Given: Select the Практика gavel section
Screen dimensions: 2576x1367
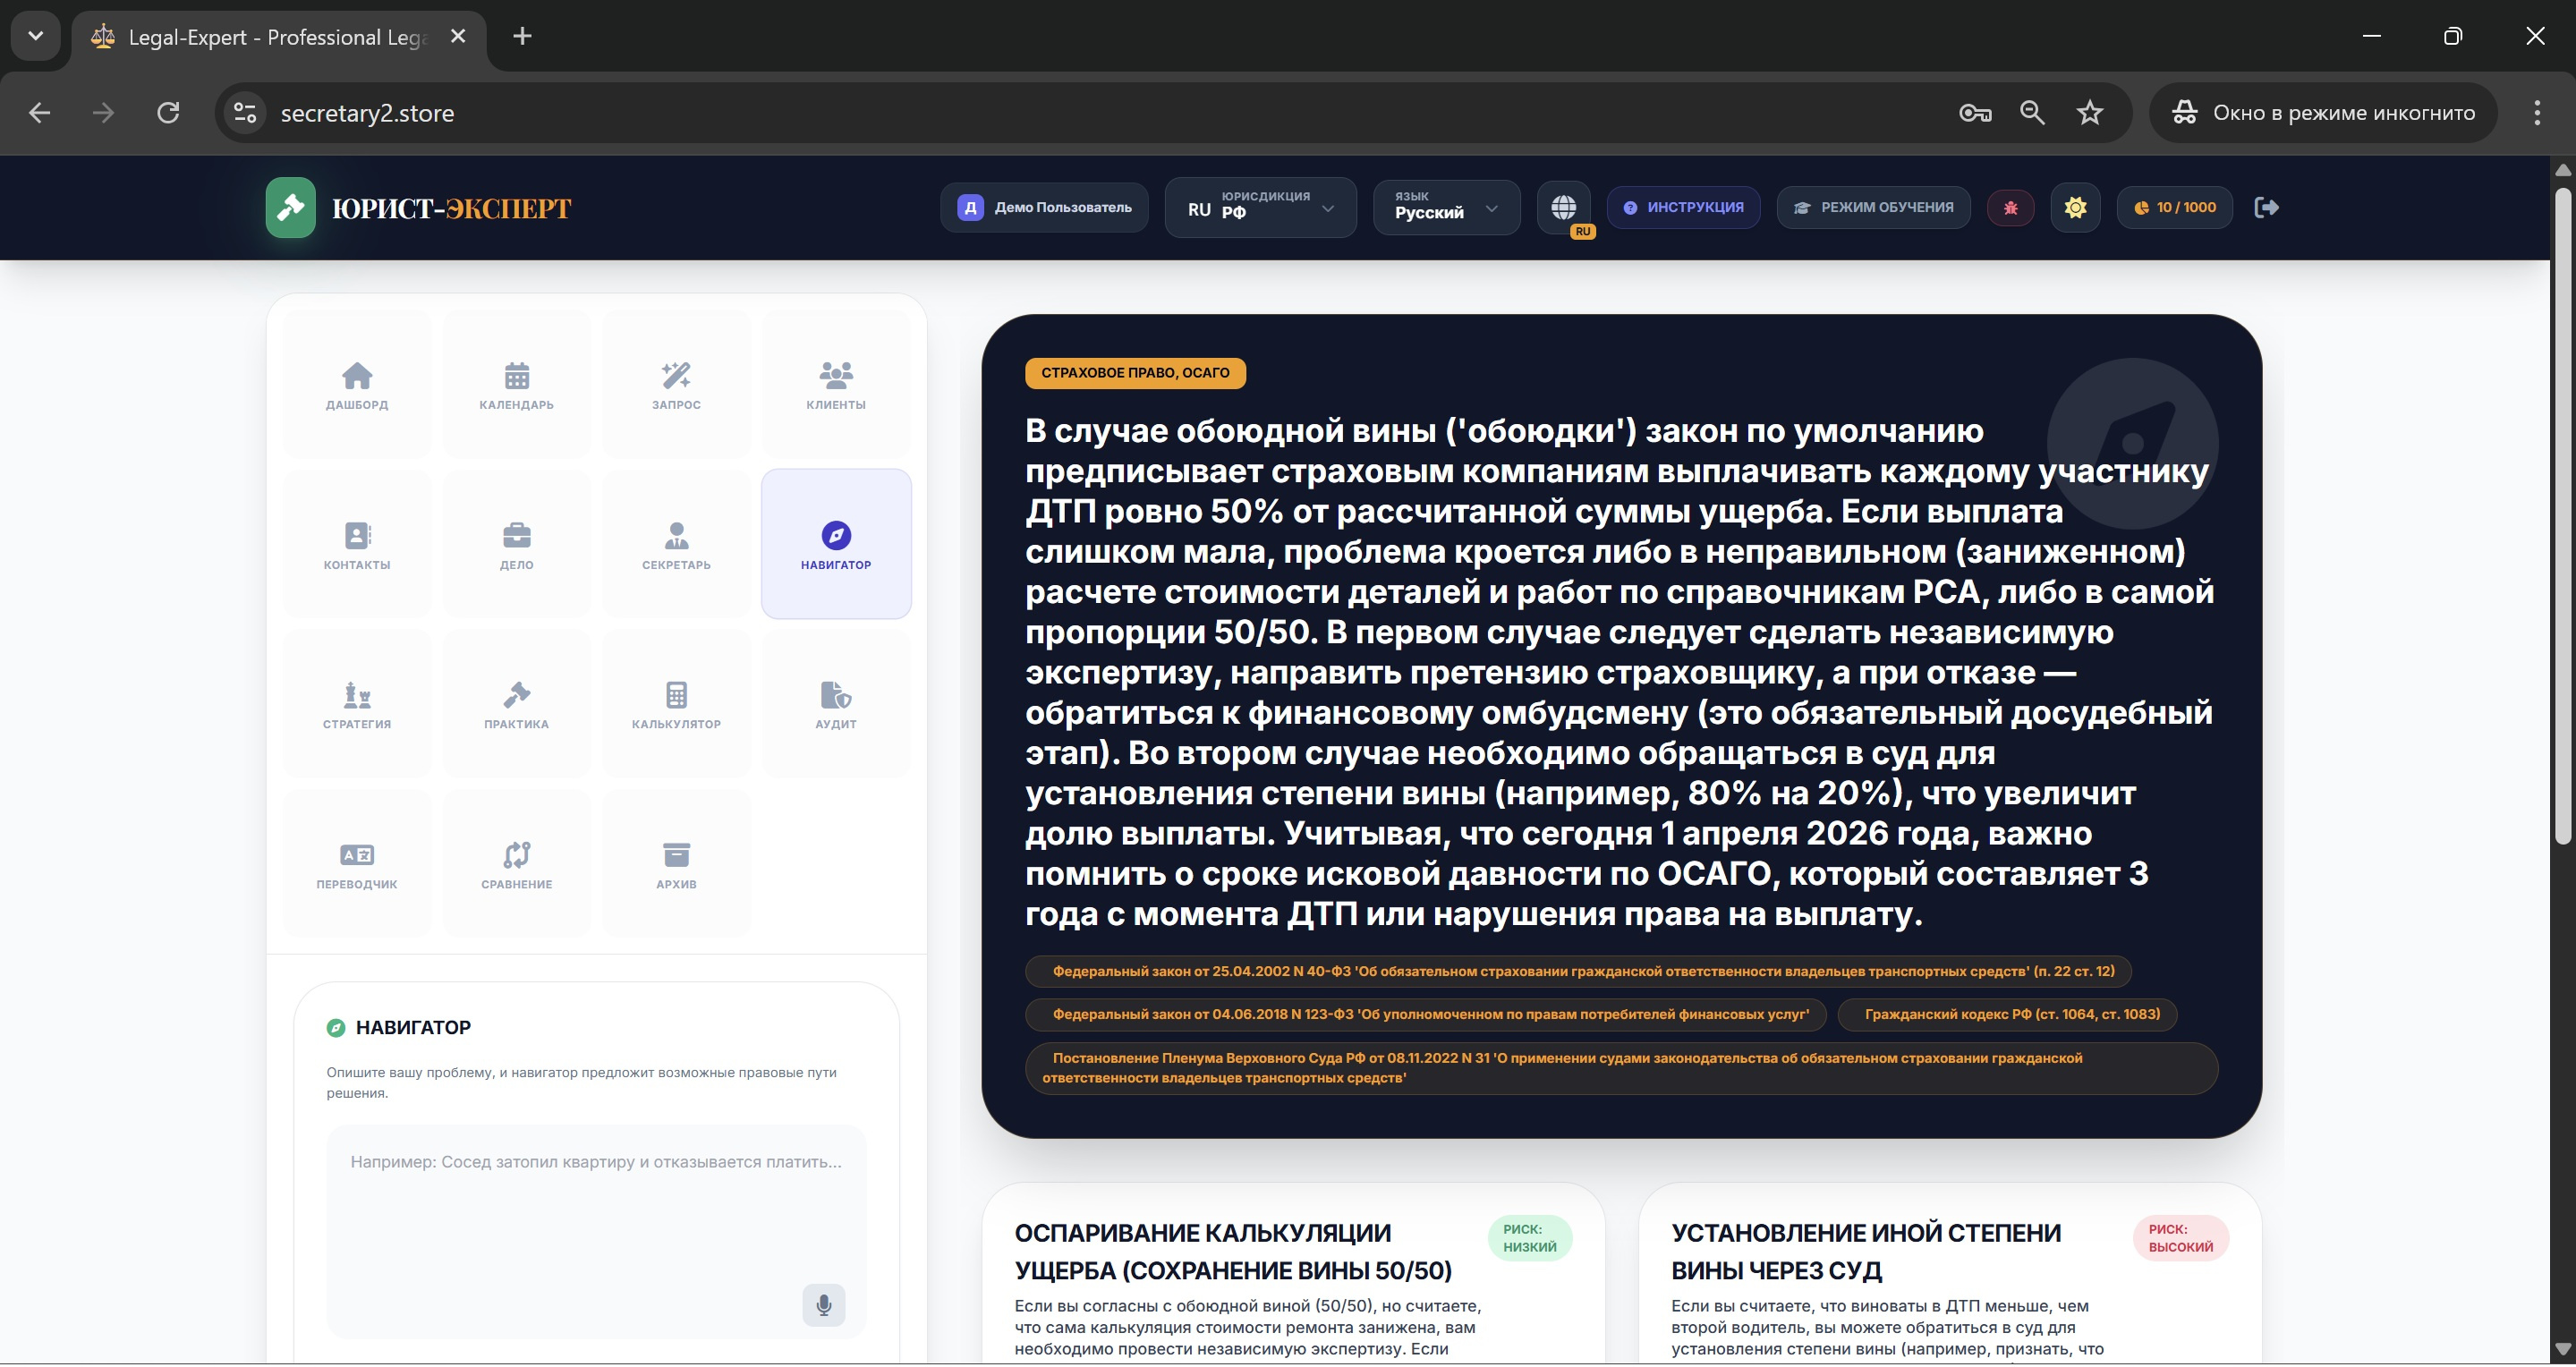Looking at the screenshot, I should (516, 704).
